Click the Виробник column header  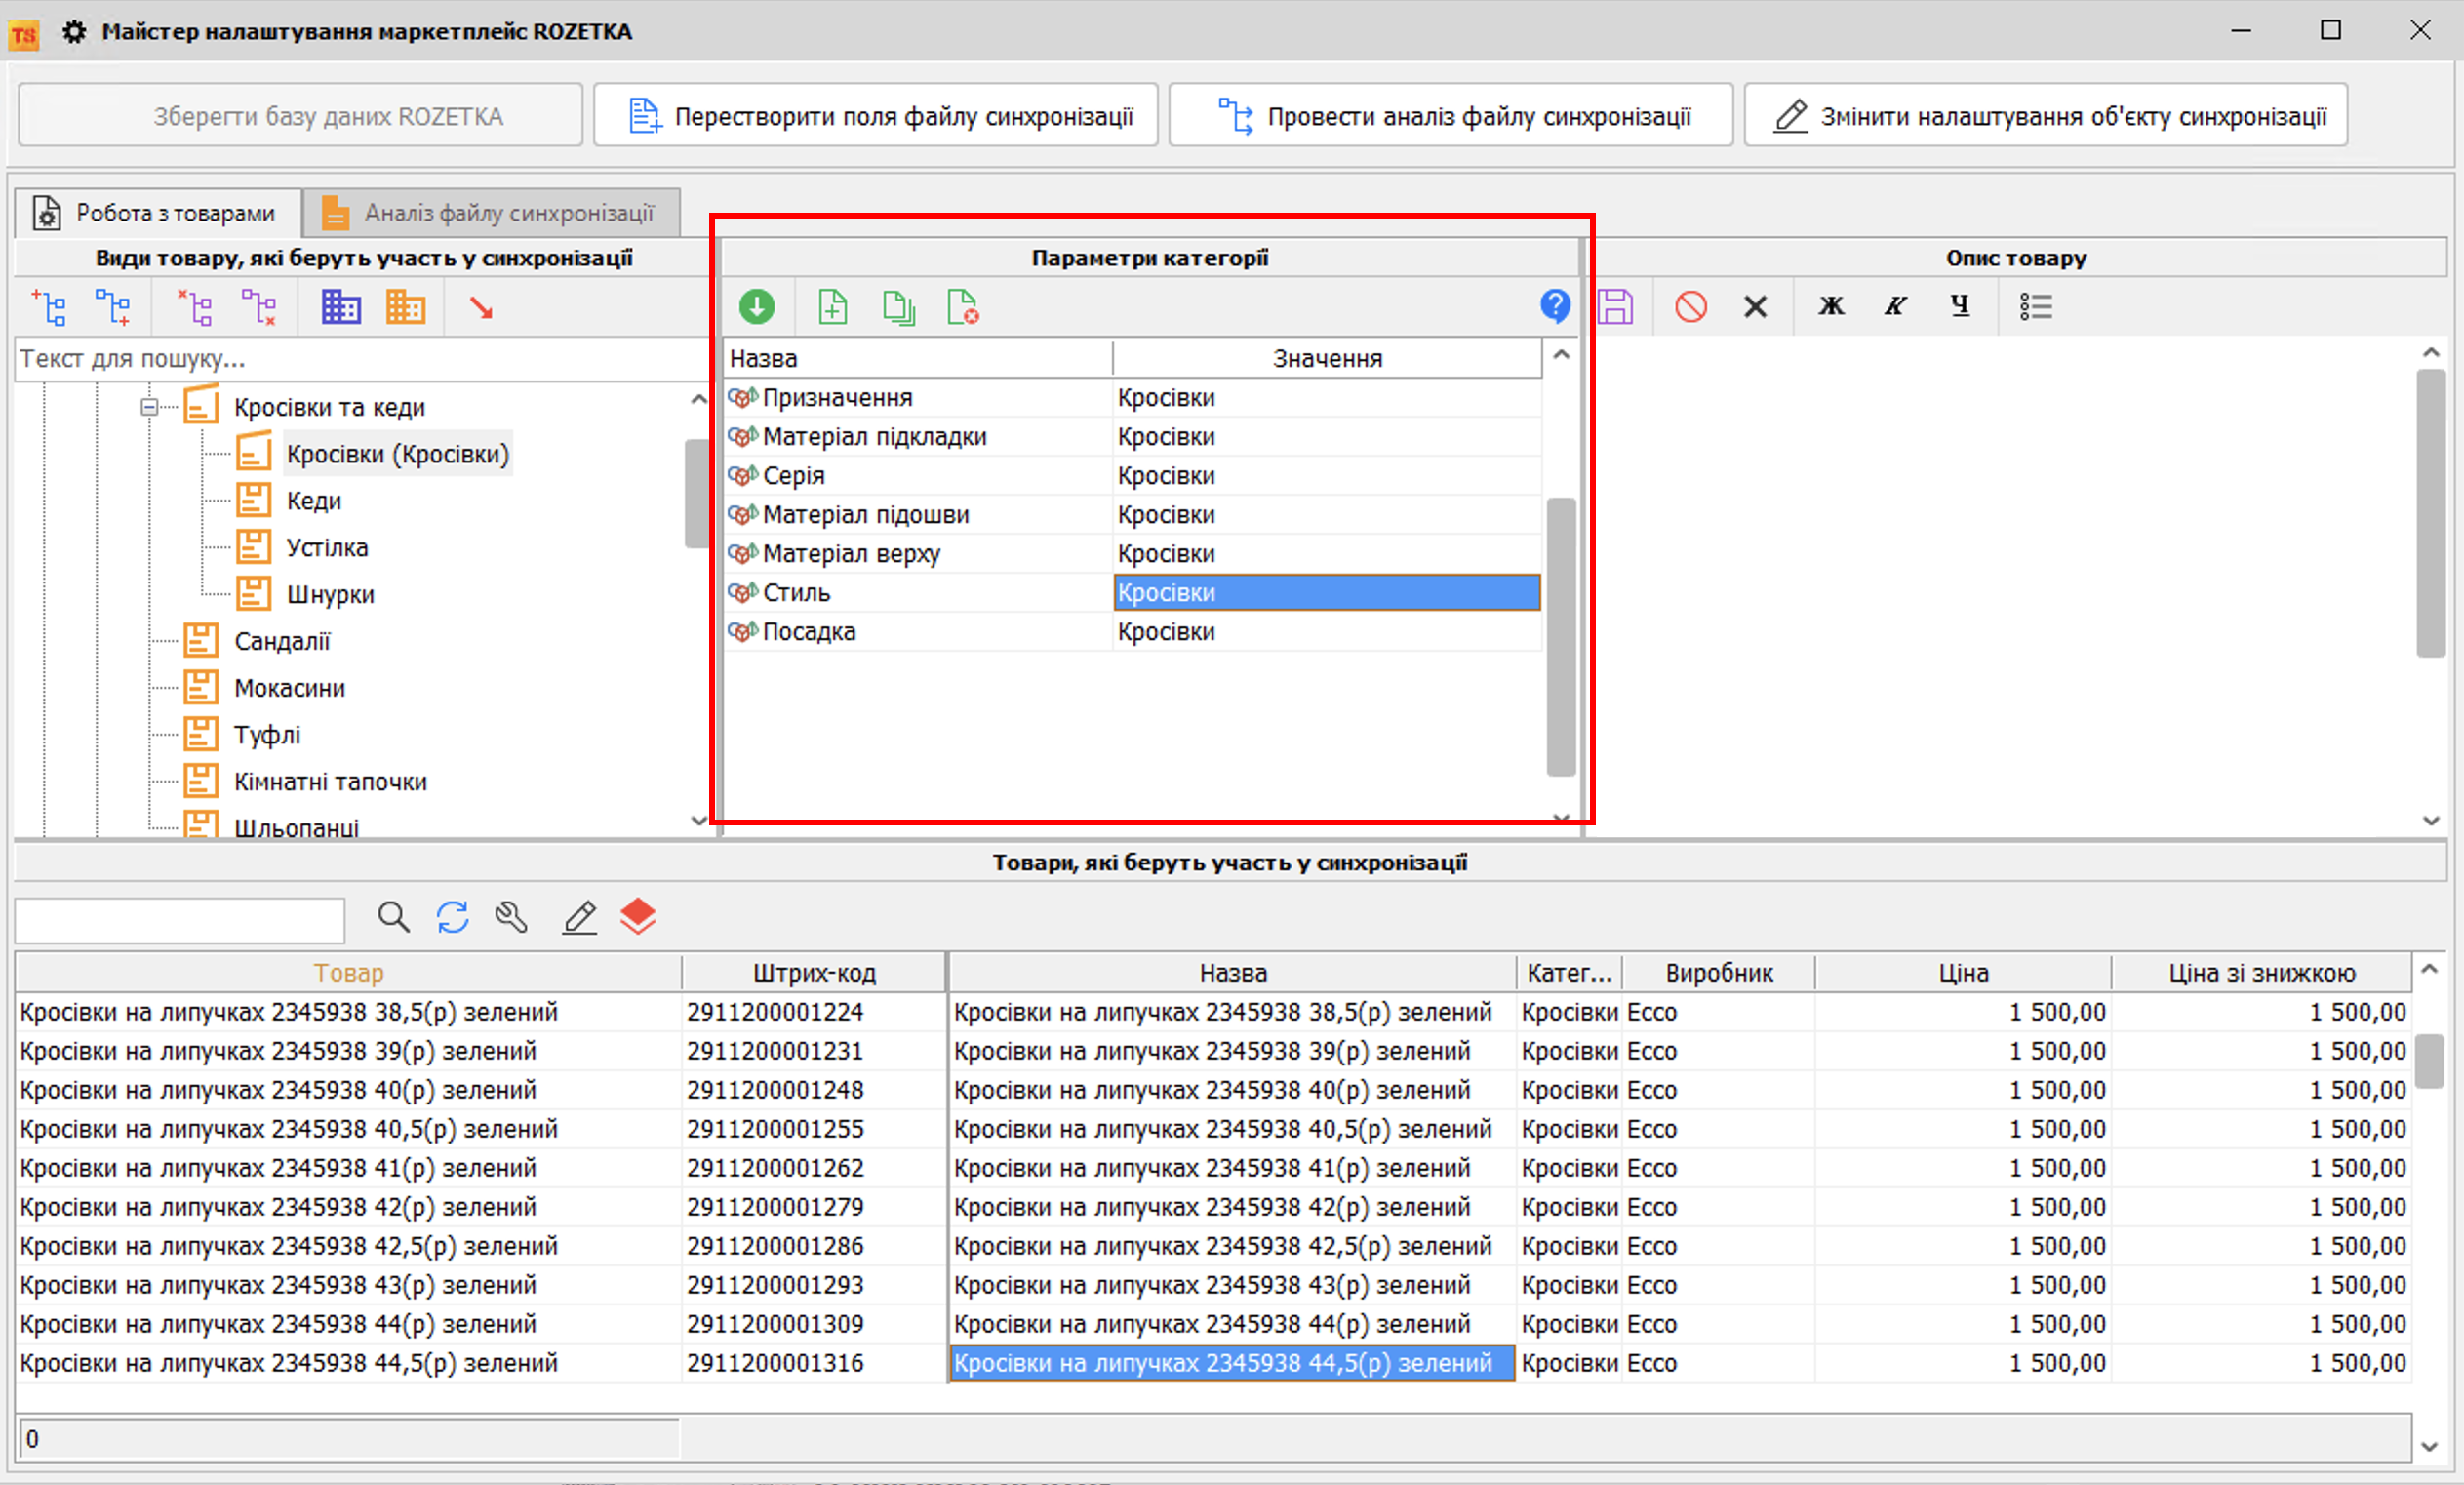tap(1718, 973)
